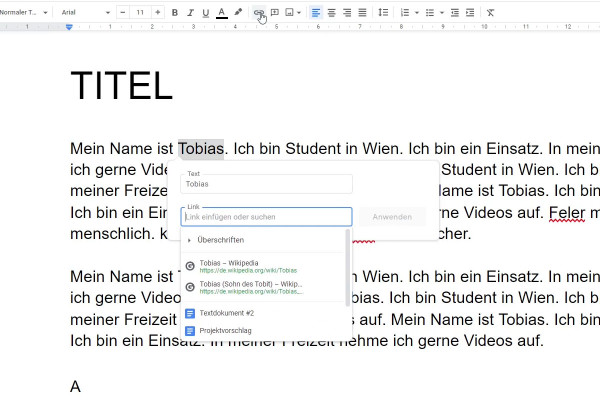Open the highlight color marker tool

point(238,13)
